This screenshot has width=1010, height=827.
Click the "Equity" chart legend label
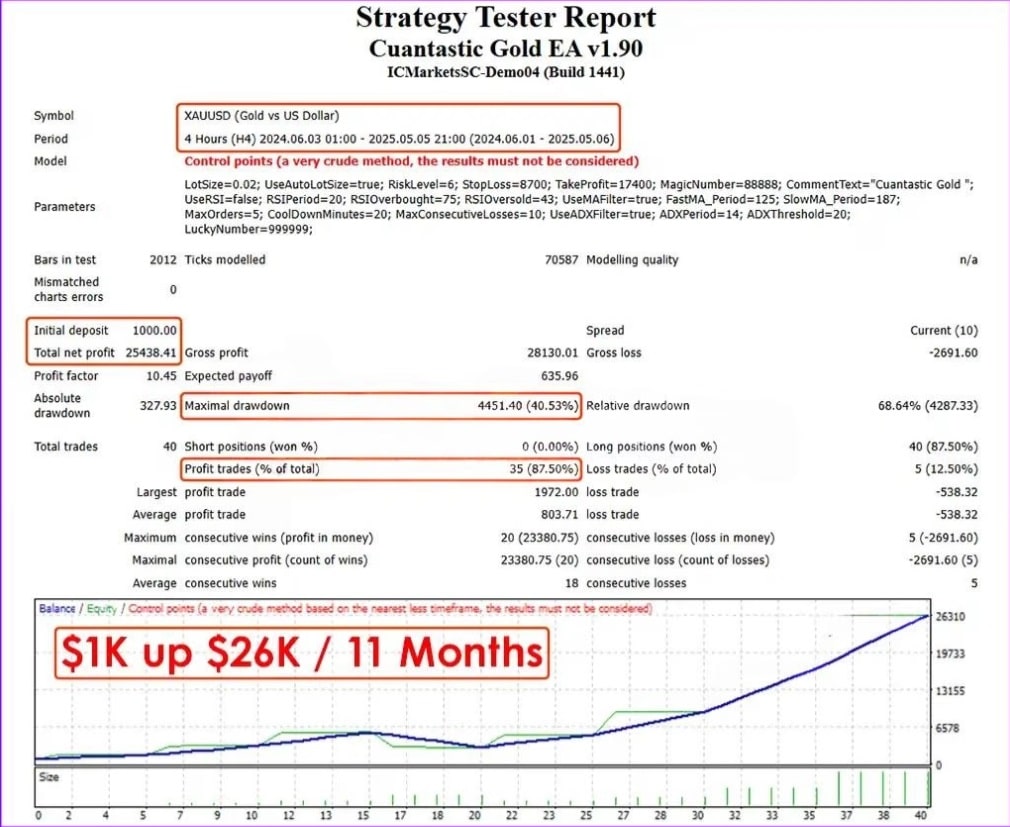pyautogui.click(x=102, y=609)
